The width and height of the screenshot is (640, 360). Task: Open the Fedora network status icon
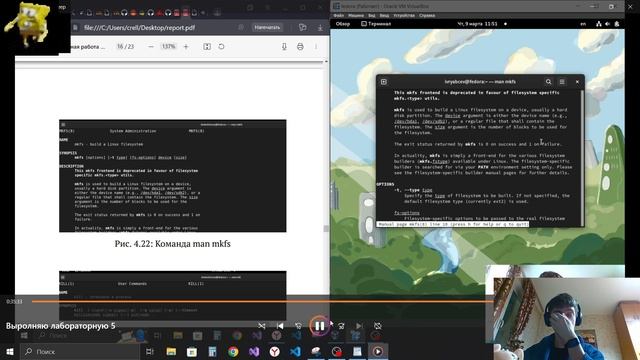pos(599,24)
